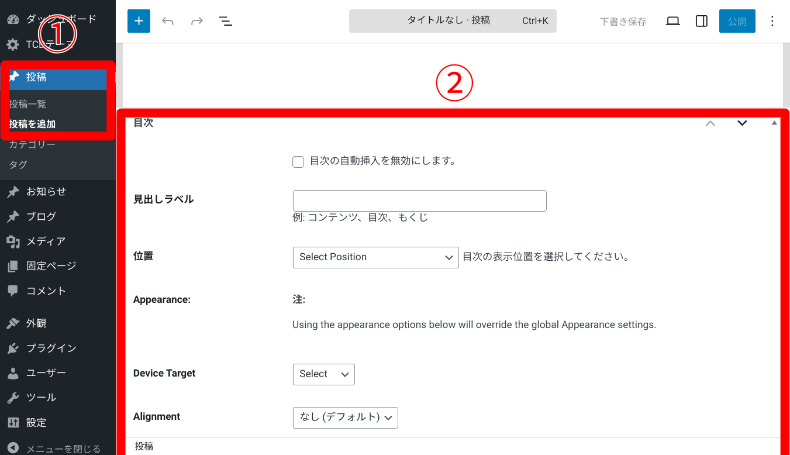Click the 下書き保存 save draft button
Screen dimensions: 790x455
623,22
